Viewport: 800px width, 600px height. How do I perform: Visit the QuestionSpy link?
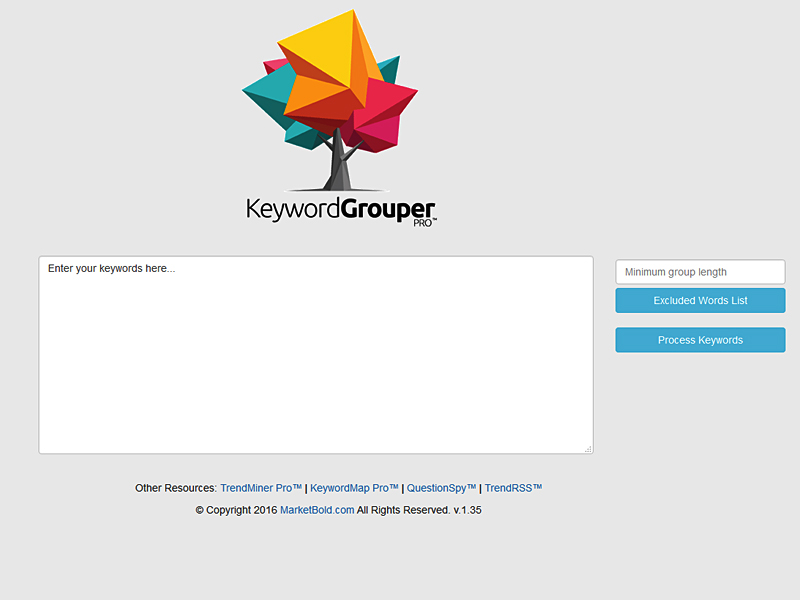[441, 488]
